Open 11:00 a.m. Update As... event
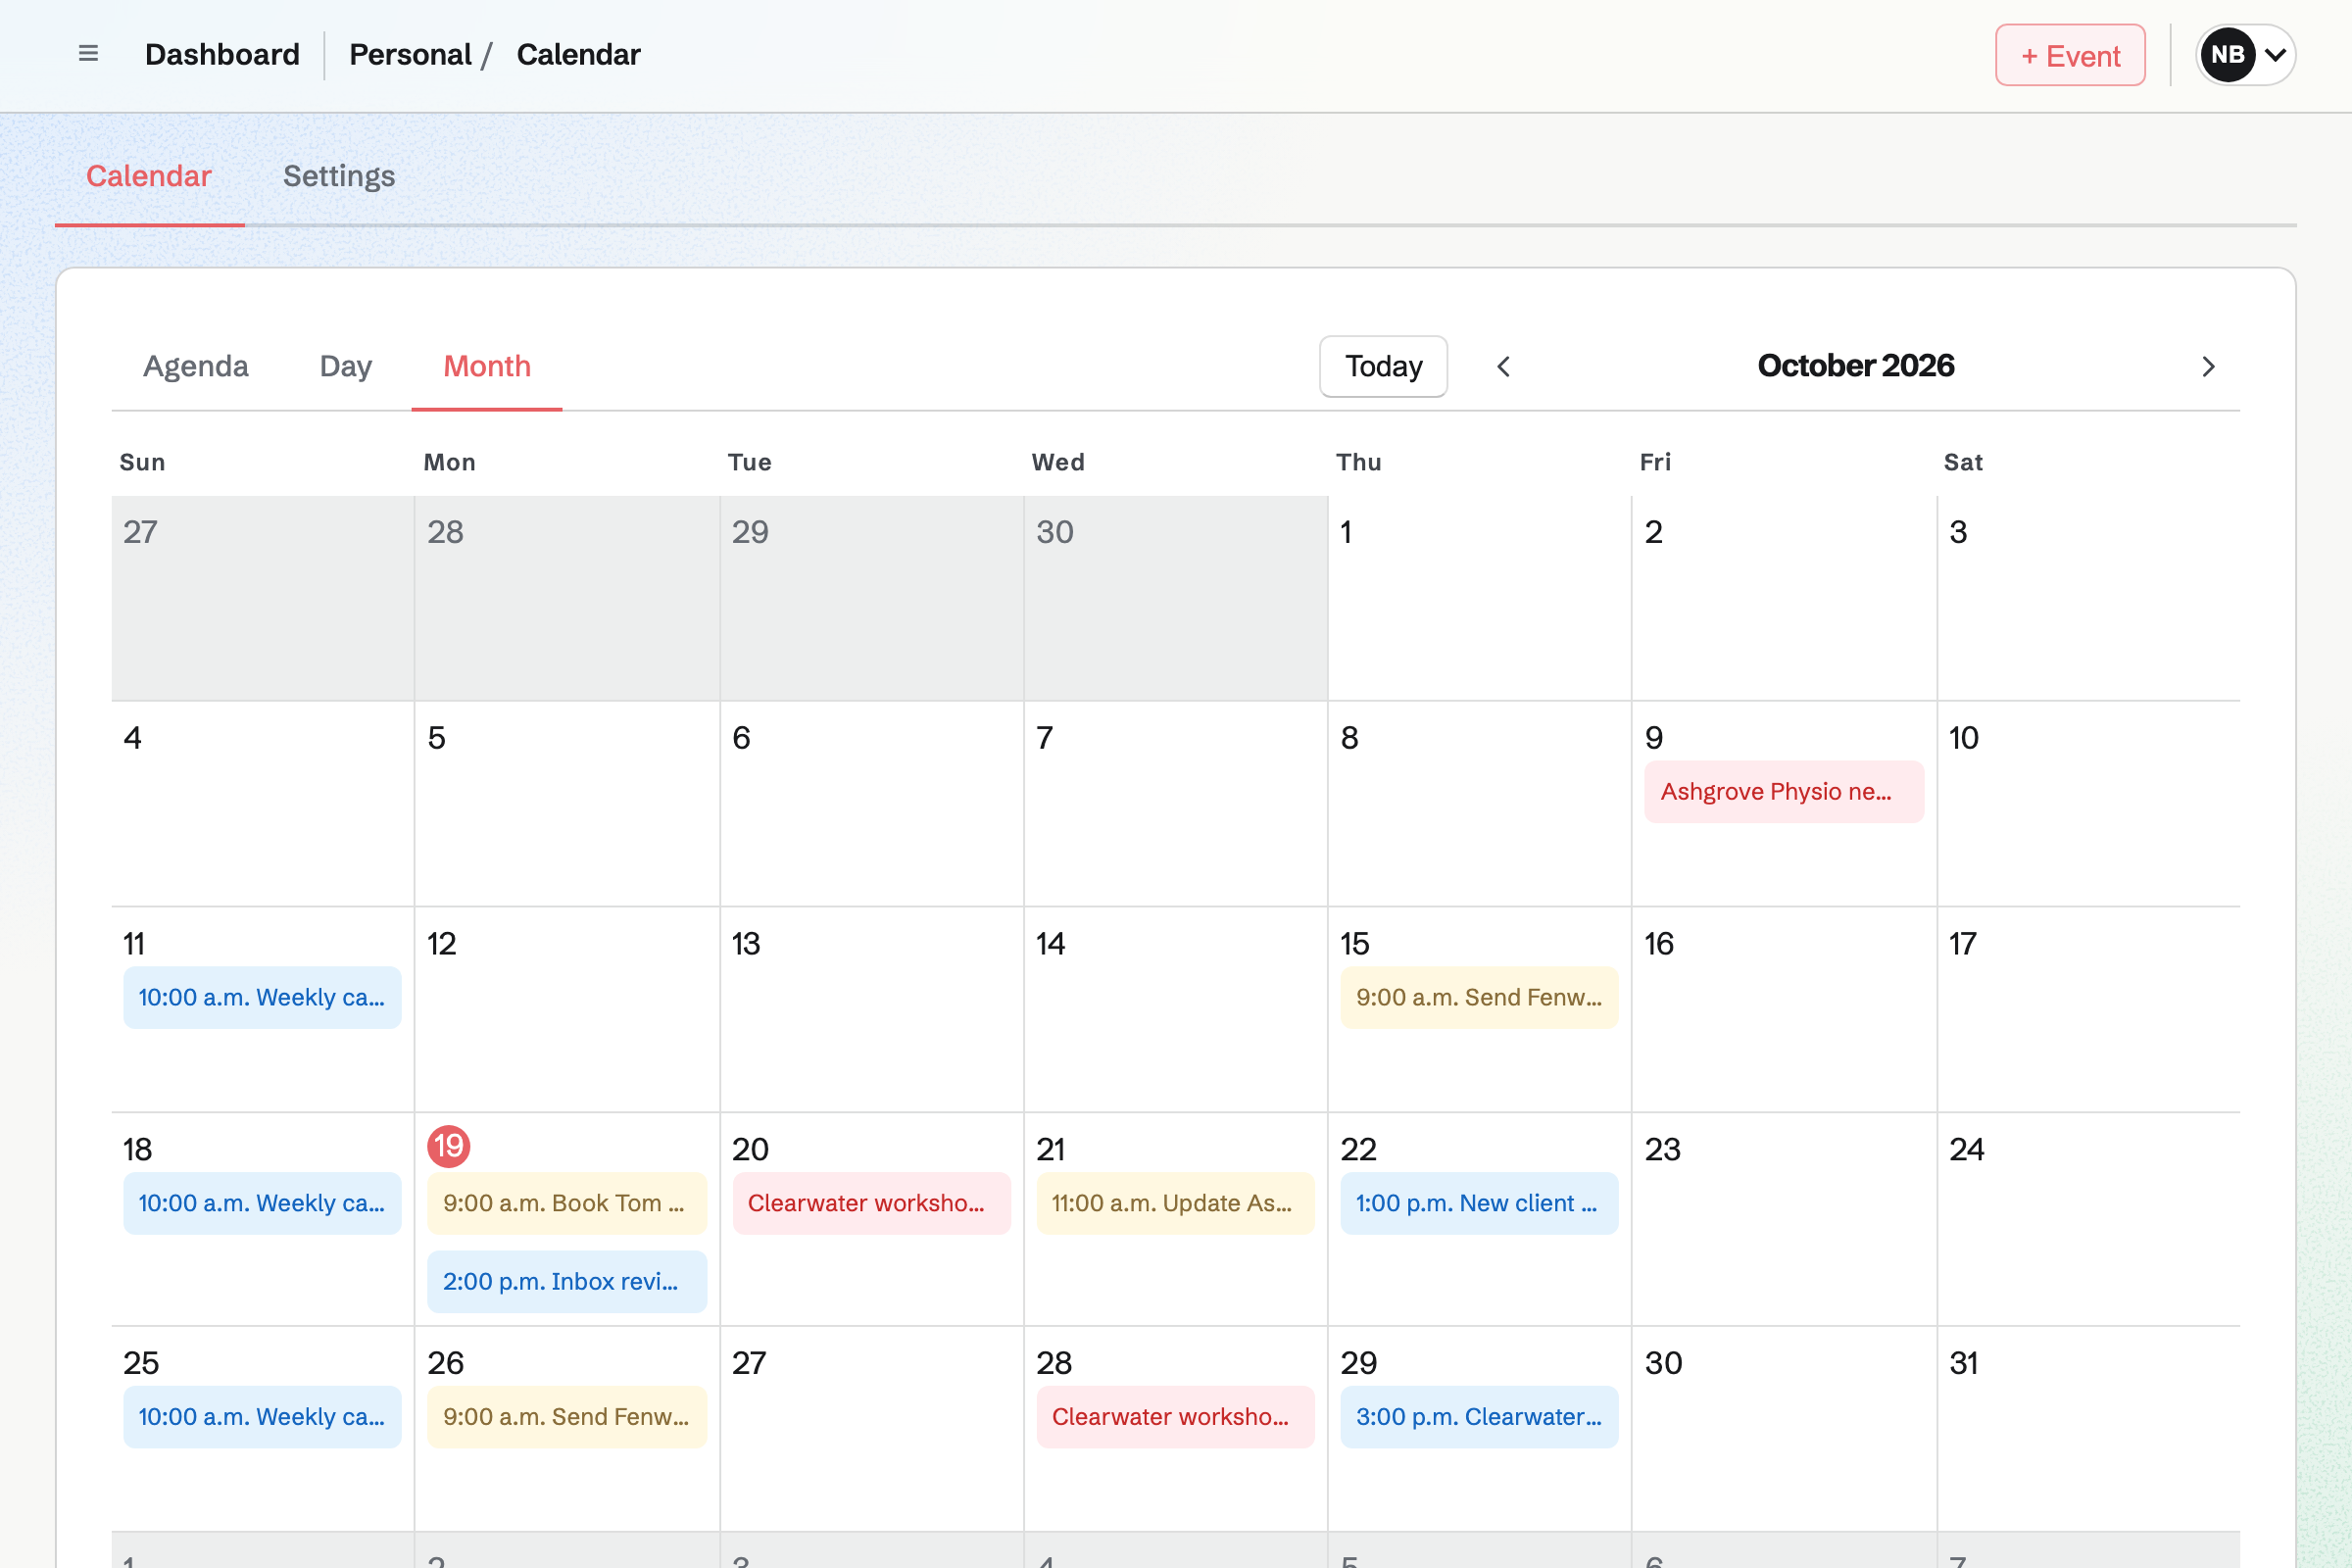 (1175, 1204)
